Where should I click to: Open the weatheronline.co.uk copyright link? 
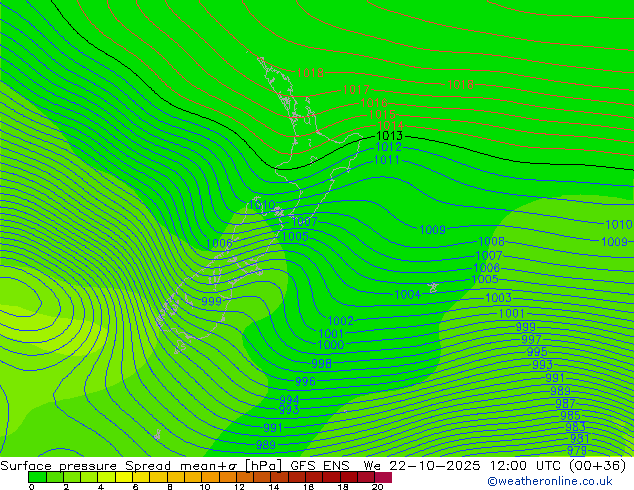tap(550, 481)
